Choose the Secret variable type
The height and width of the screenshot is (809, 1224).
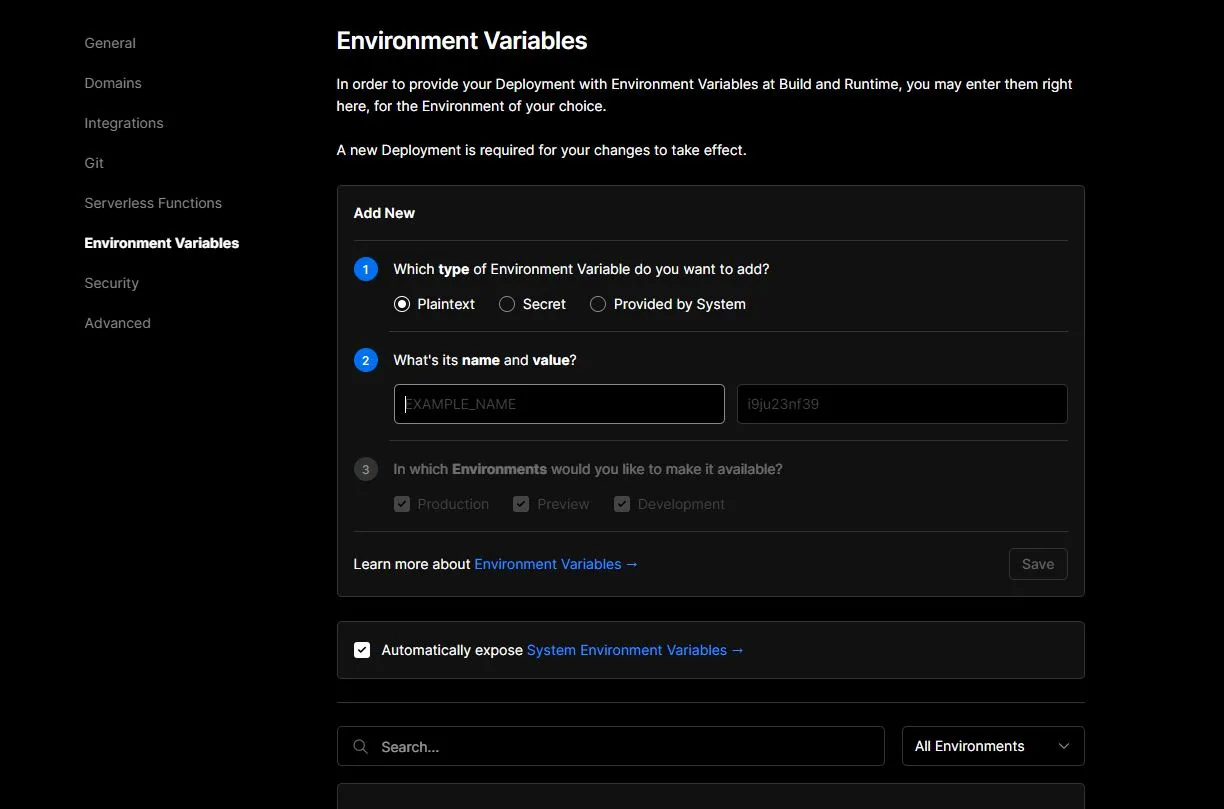point(507,304)
